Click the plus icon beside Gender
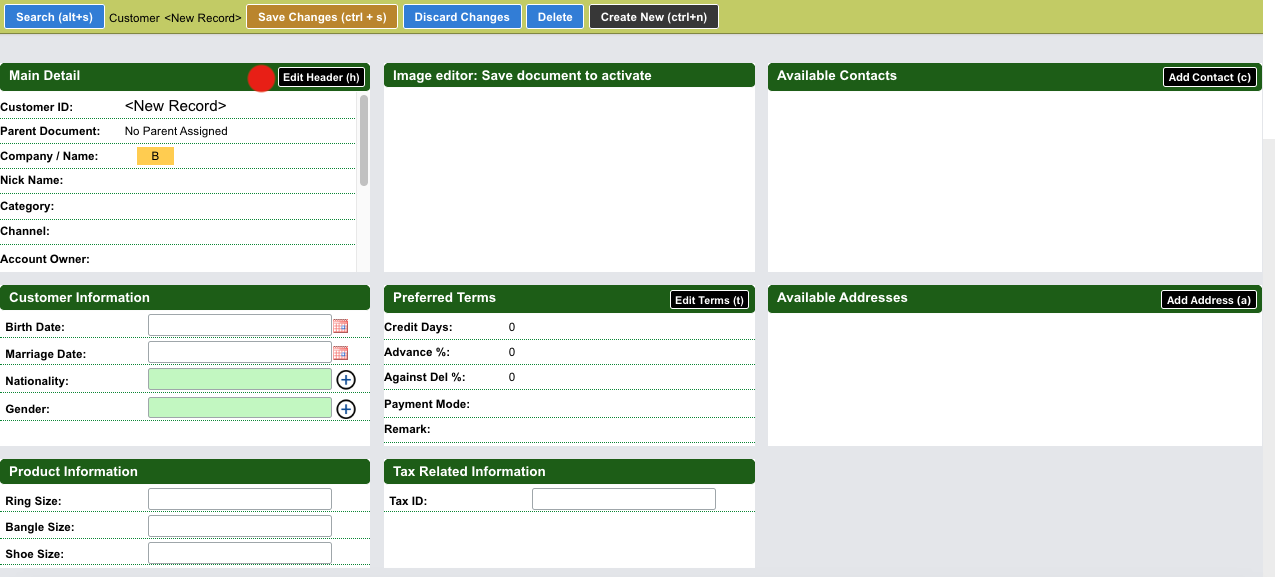 (346, 409)
